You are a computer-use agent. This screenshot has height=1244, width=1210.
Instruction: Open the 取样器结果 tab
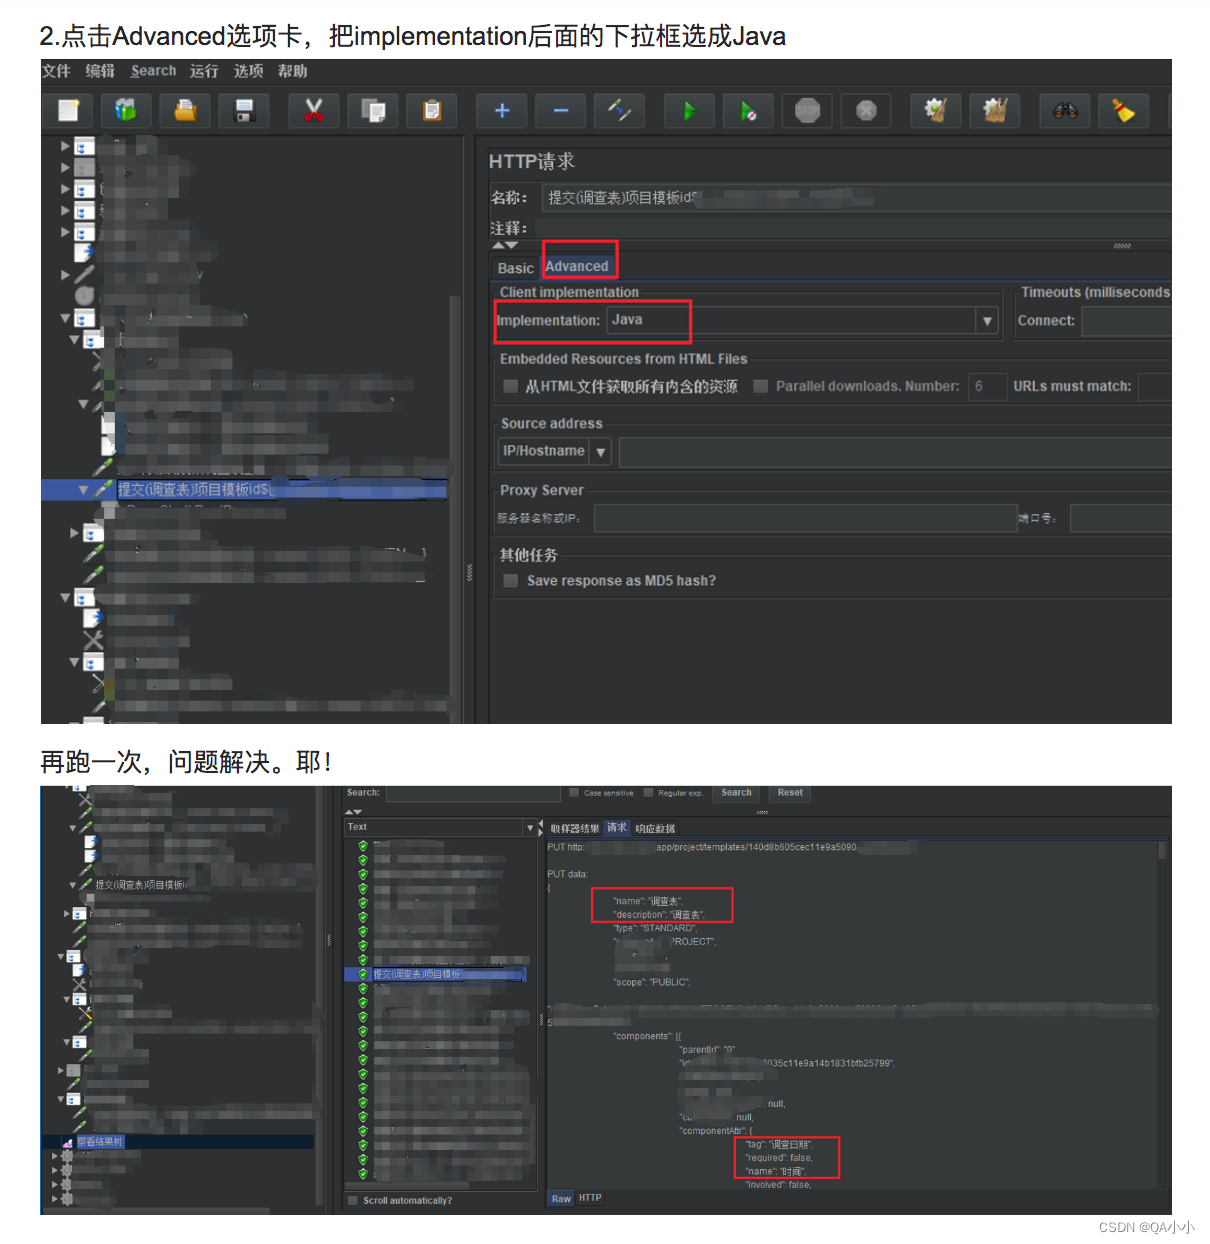[x=575, y=829]
